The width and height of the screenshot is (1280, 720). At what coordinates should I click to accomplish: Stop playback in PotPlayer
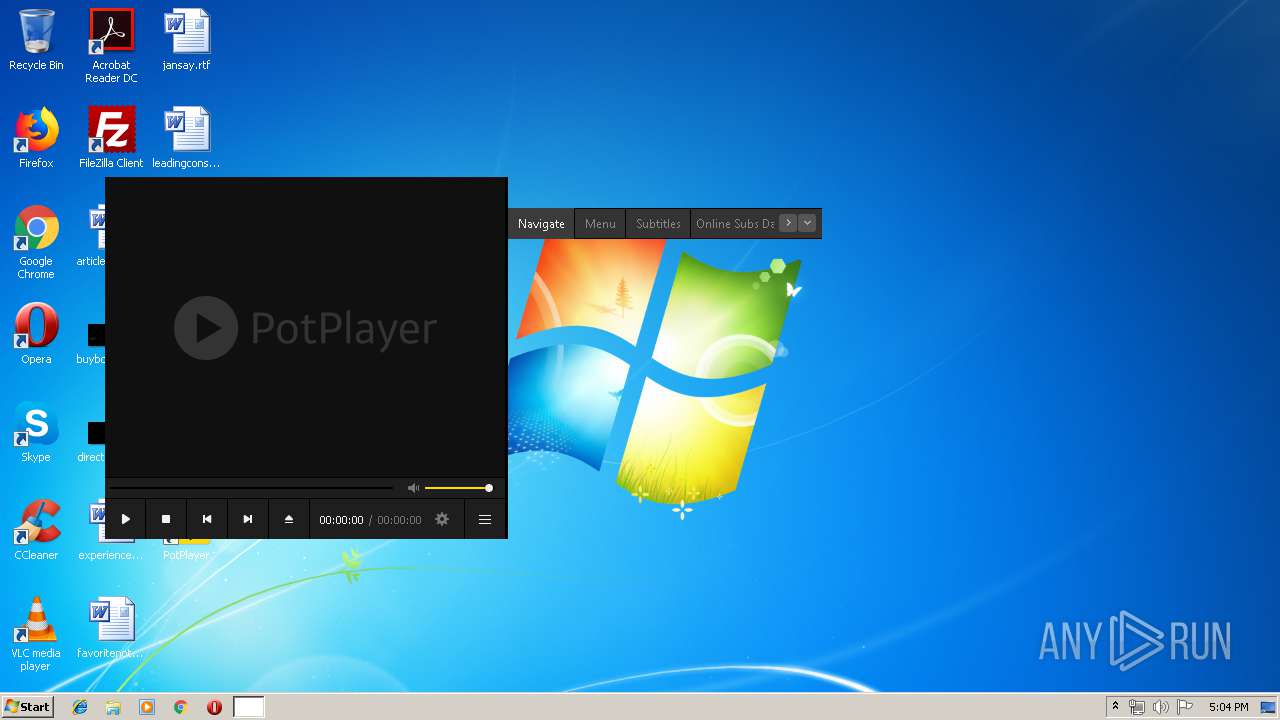(x=166, y=519)
